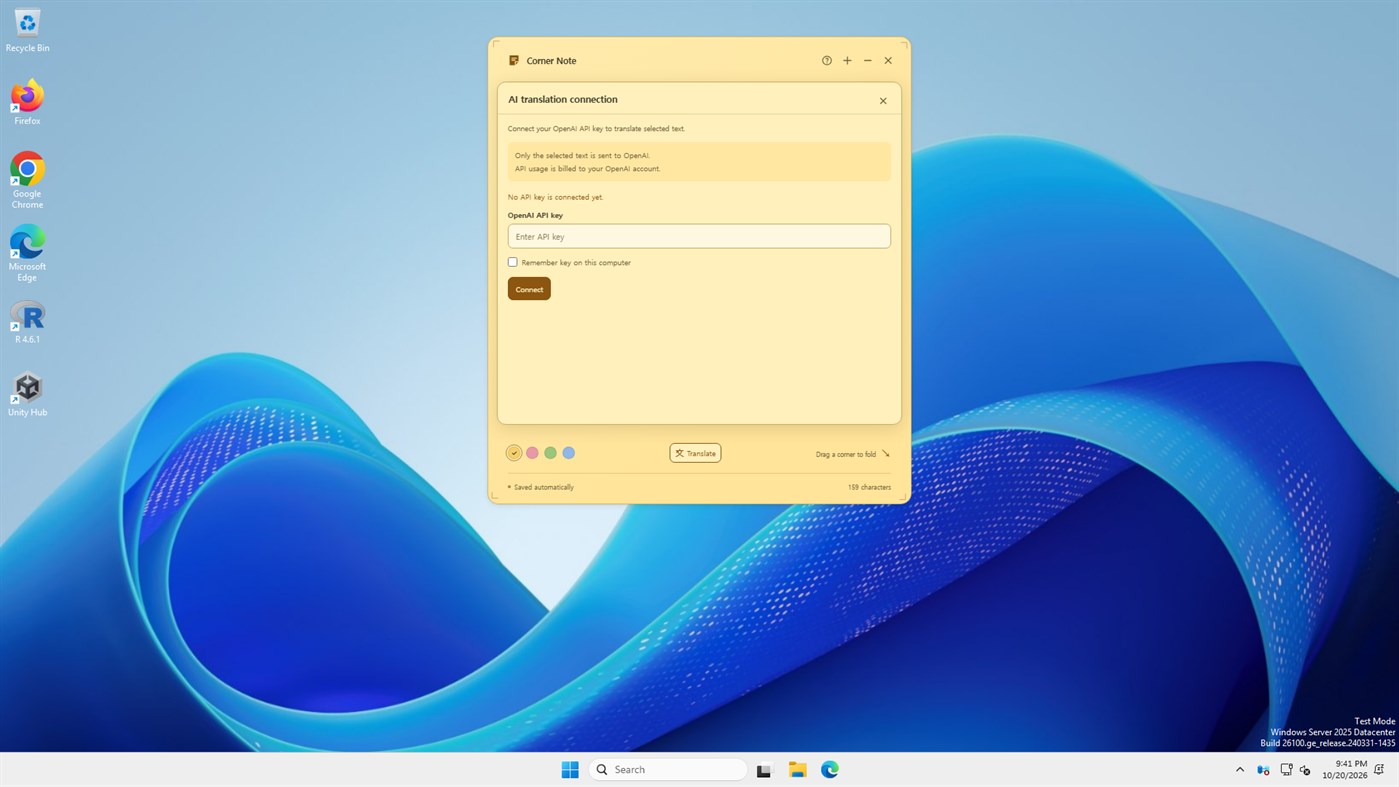The width and height of the screenshot is (1399, 787).
Task: Click the Connect button
Action: coord(529,289)
